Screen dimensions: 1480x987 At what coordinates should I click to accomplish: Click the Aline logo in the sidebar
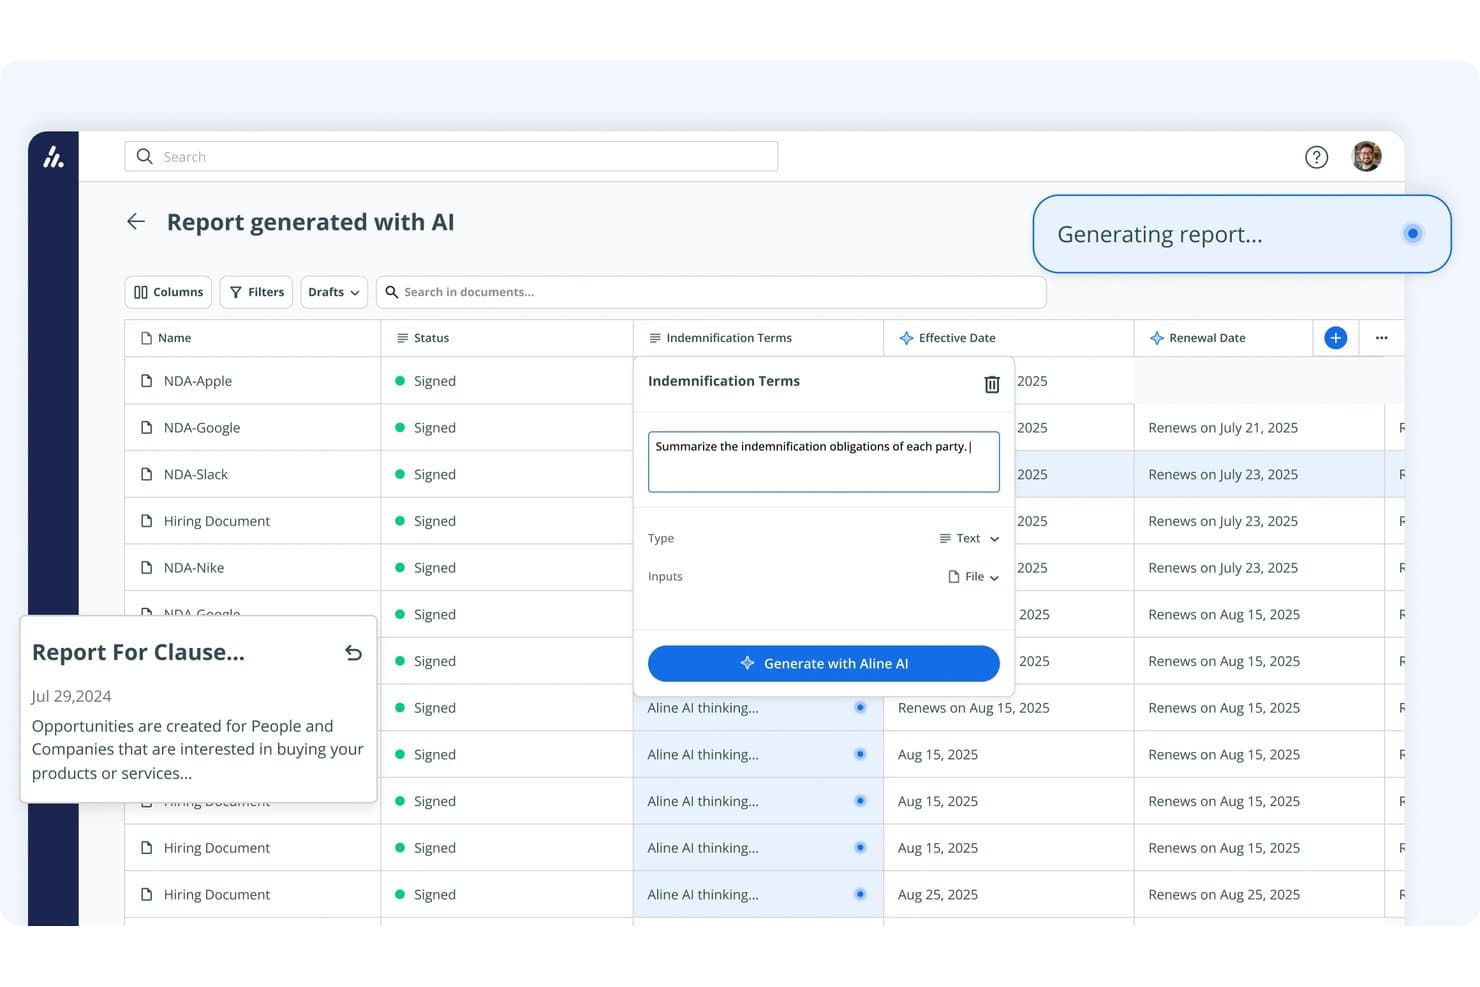click(53, 157)
